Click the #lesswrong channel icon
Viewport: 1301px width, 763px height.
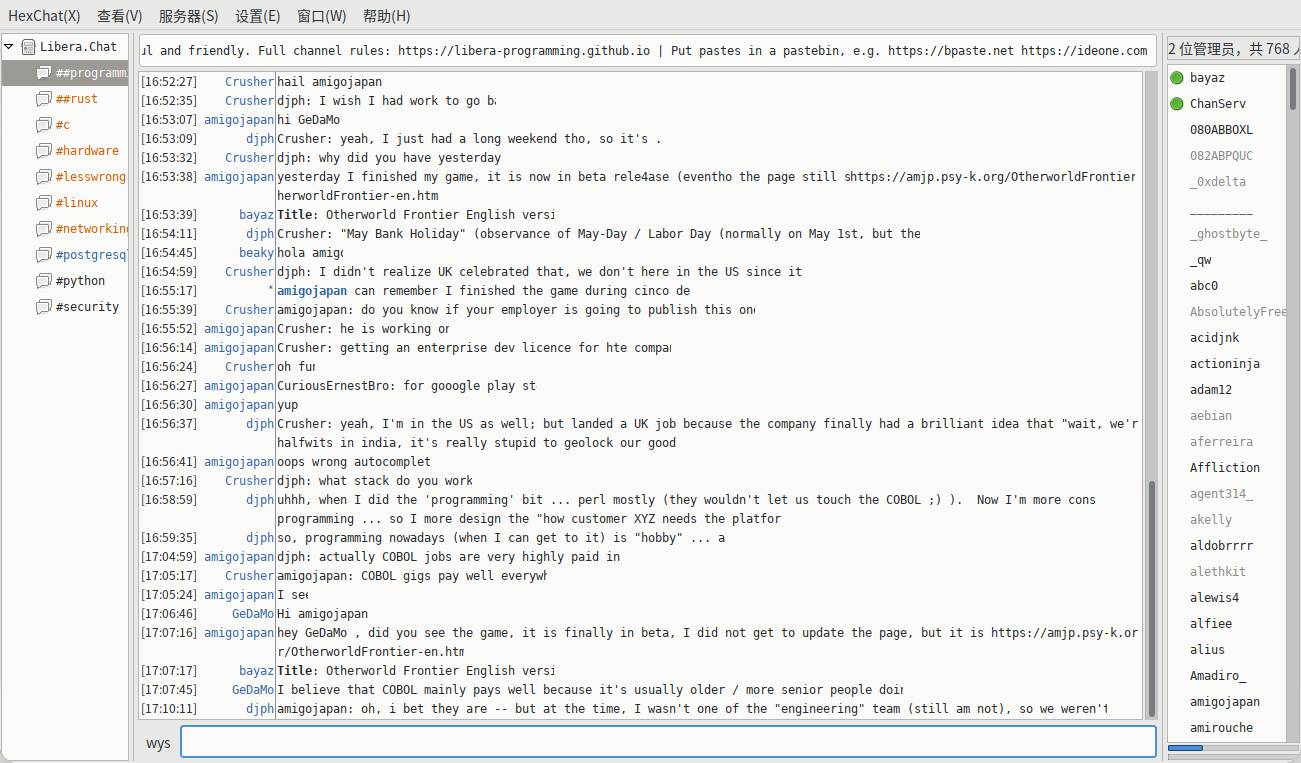coord(43,176)
